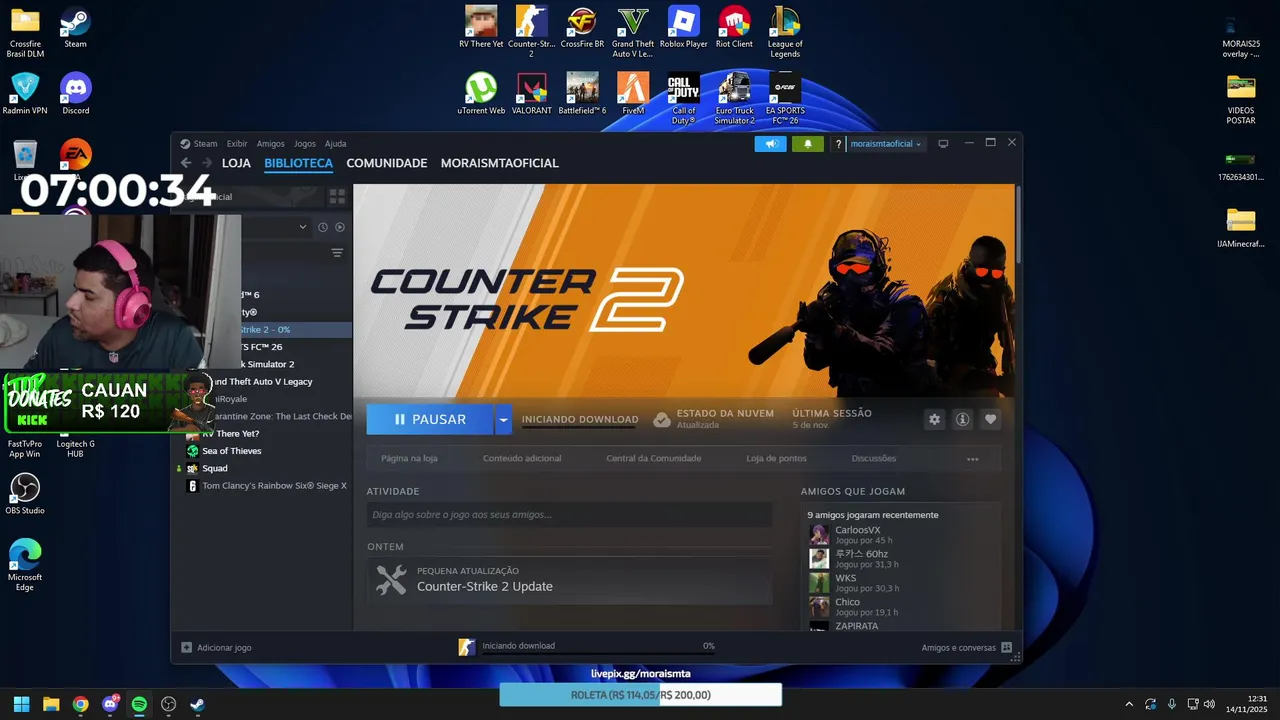
Task: Click the wrench icon of CS2 update
Action: point(391,580)
